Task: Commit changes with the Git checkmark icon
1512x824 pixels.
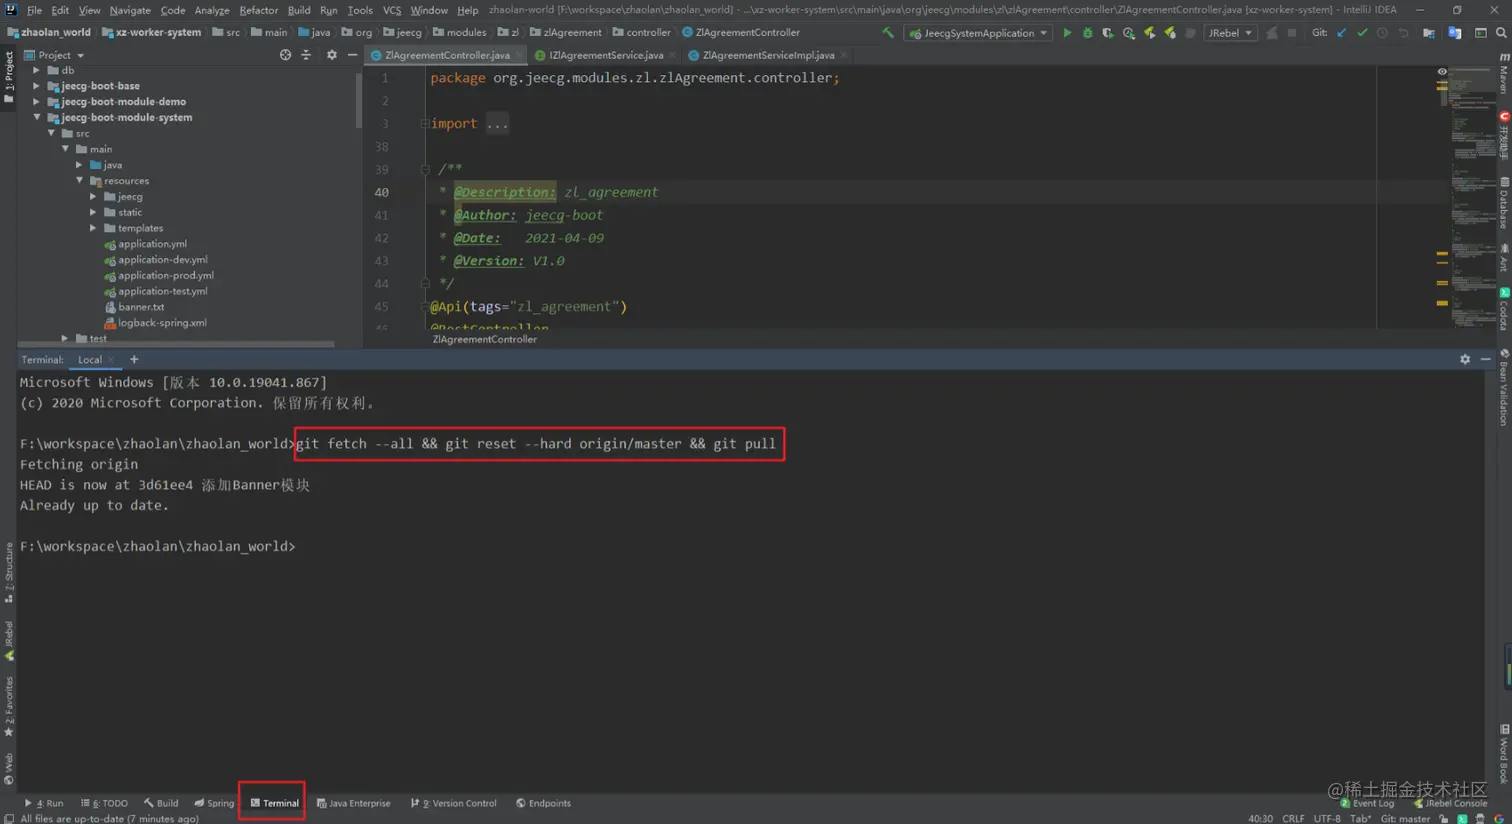Action: (x=1362, y=33)
